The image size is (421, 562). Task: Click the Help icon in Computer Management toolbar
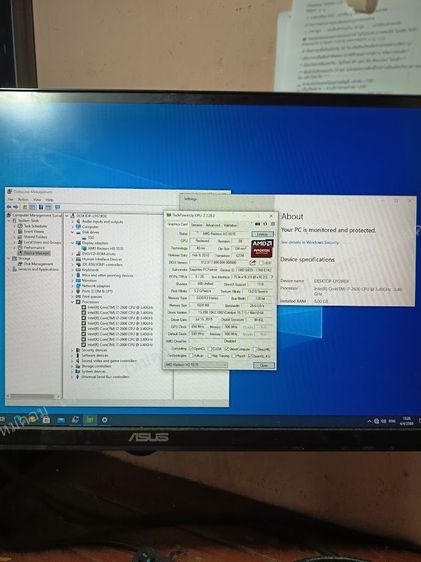coord(41,207)
